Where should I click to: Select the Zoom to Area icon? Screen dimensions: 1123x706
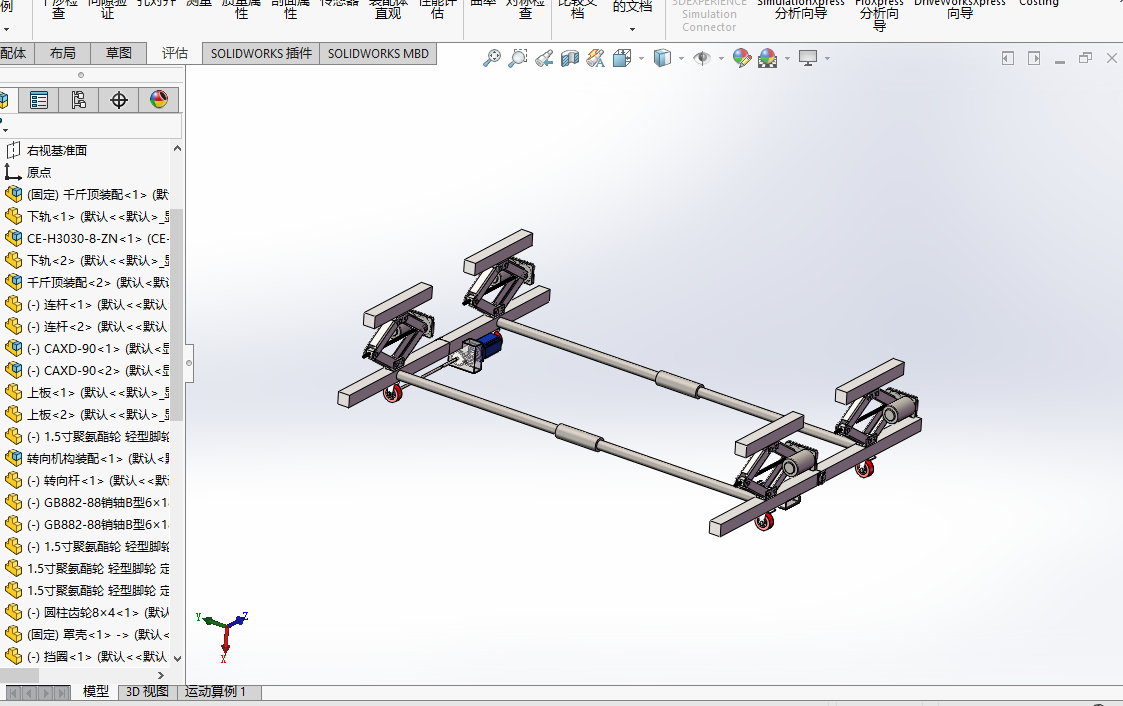pyautogui.click(x=518, y=58)
